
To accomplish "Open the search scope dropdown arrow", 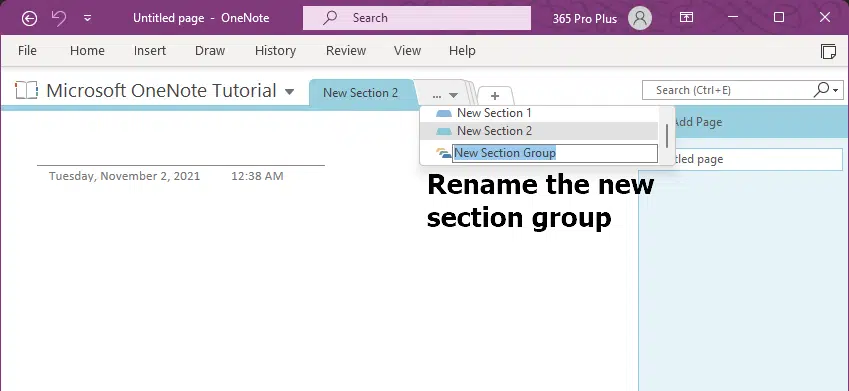I will pos(836,90).
